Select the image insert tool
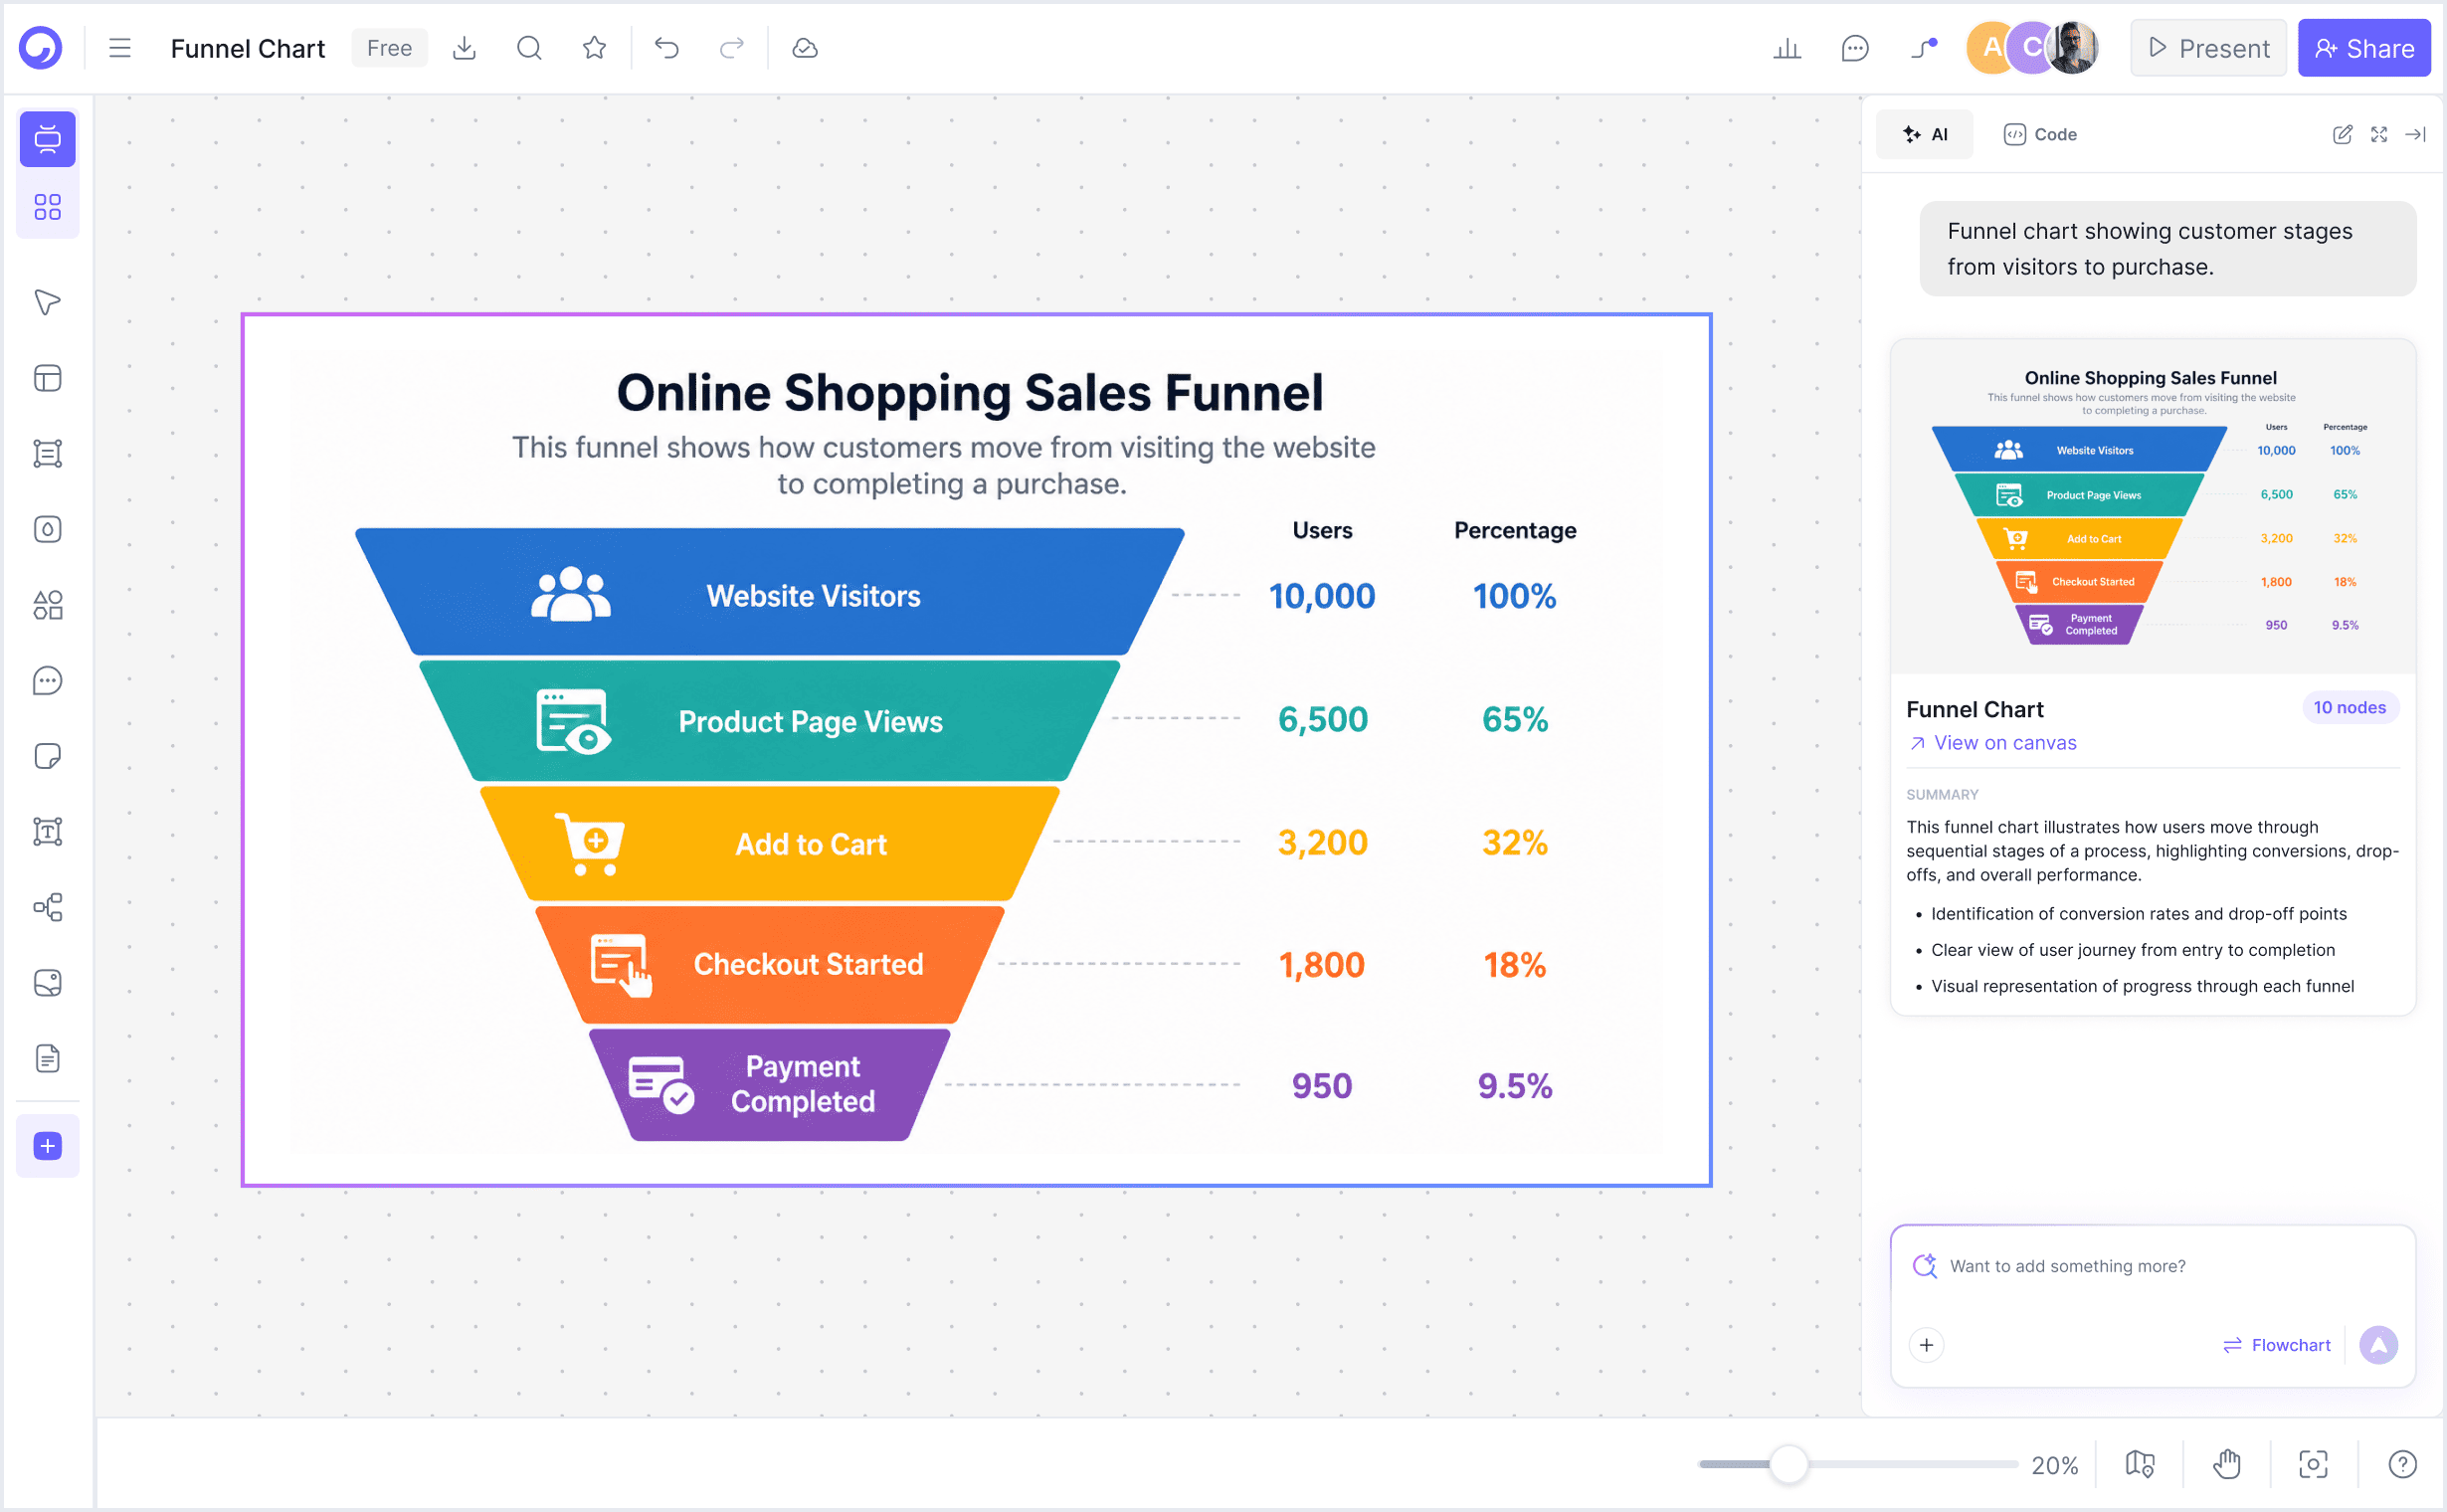Image resolution: width=2447 pixels, height=1512 pixels. click(47, 983)
